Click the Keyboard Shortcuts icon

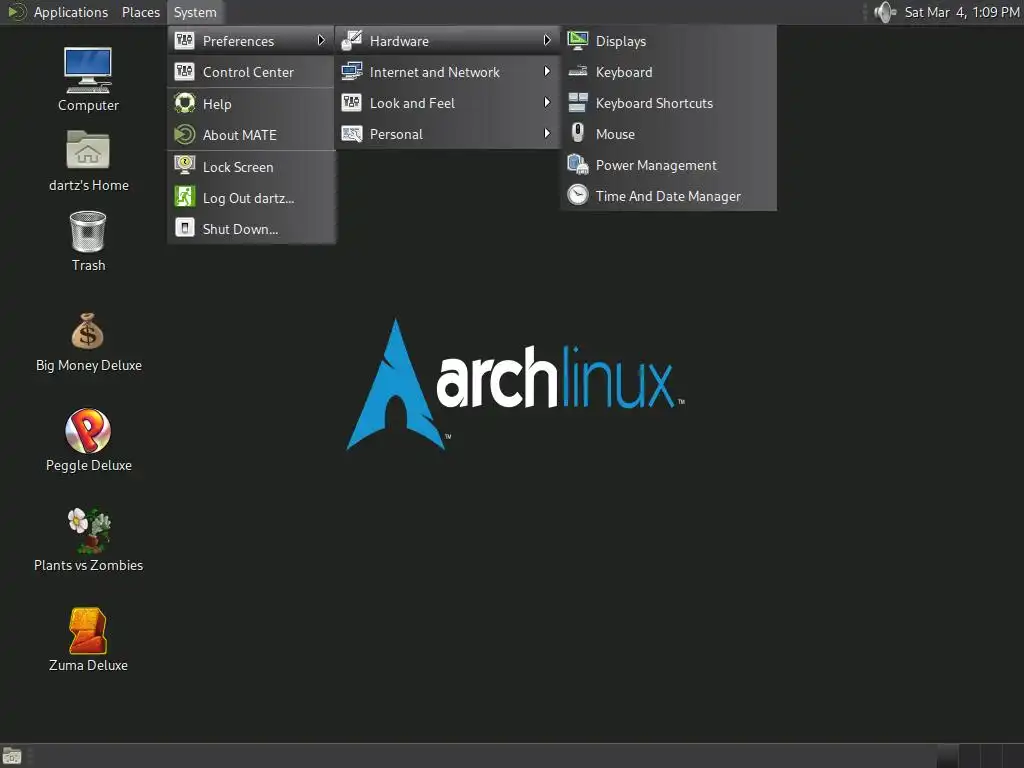(x=577, y=103)
